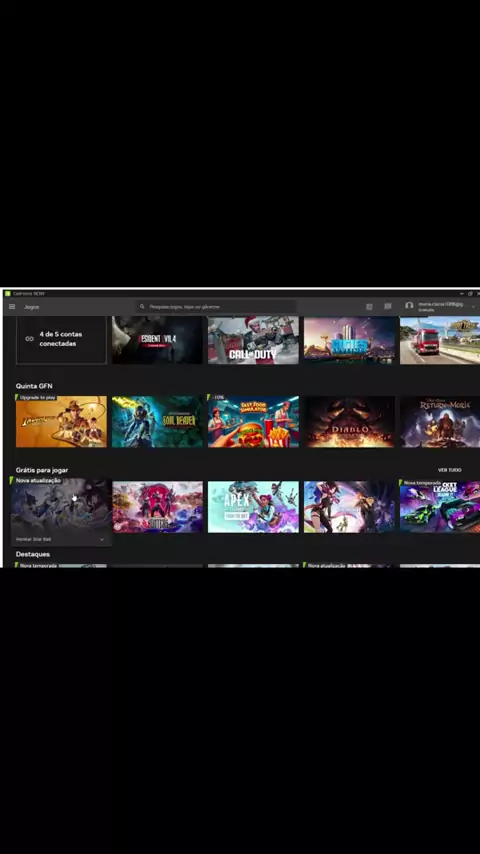The width and height of the screenshot is (480, 854).
Task: Click the discount badge on Fast Food Simulator
Action: click(218, 398)
